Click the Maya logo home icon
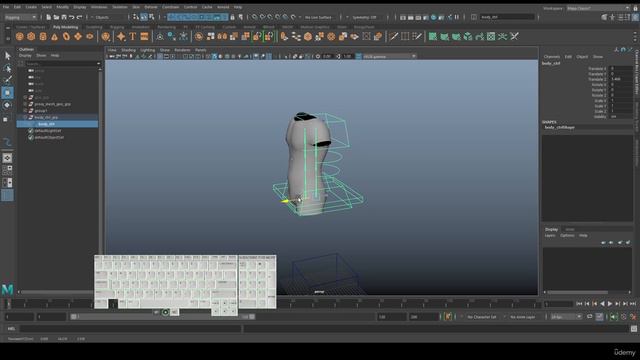 7,290
